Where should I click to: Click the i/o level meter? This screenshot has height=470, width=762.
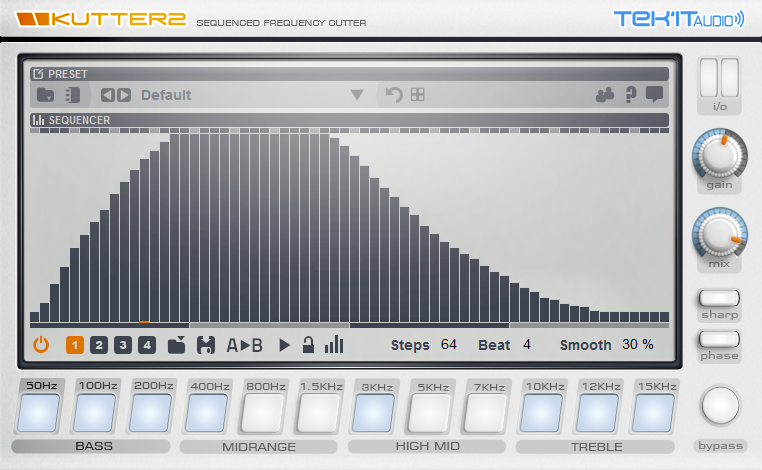(x=719, y=78)
